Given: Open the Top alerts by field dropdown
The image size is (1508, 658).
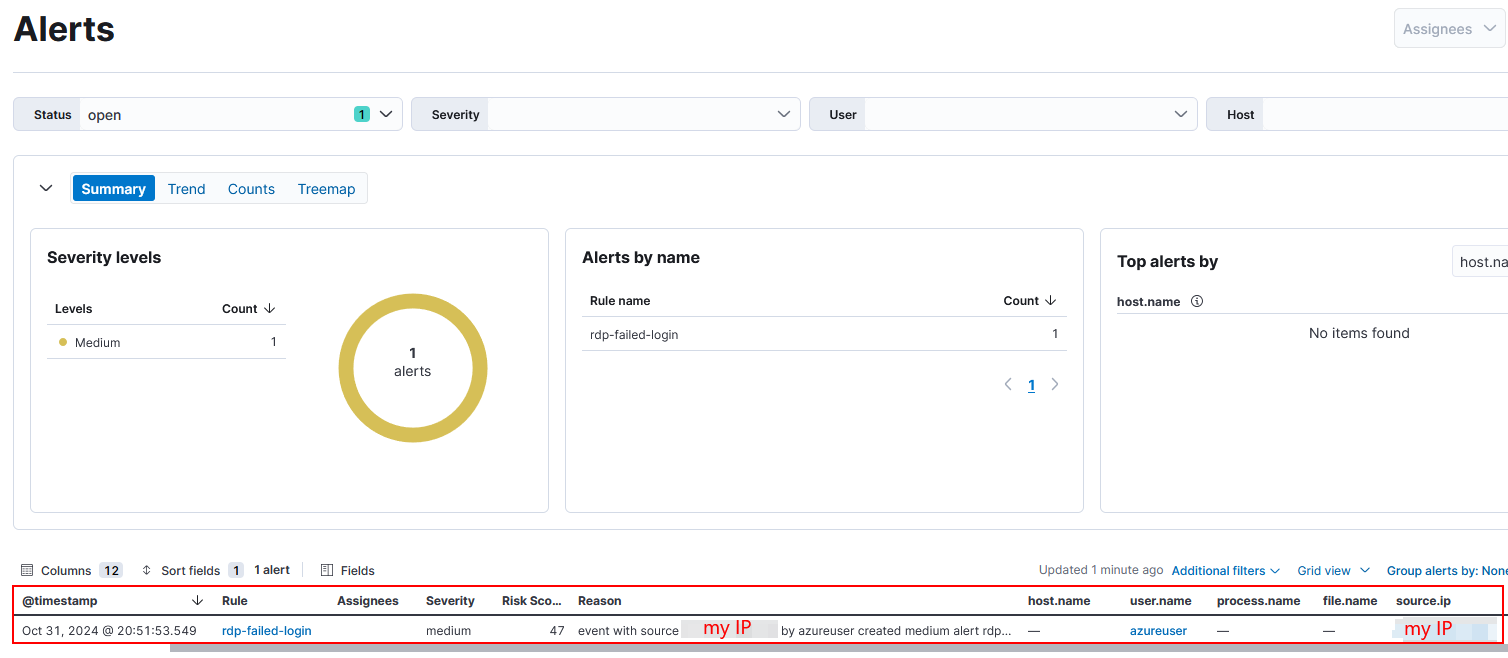Looking at the screenshot, I should (1480, 262).
